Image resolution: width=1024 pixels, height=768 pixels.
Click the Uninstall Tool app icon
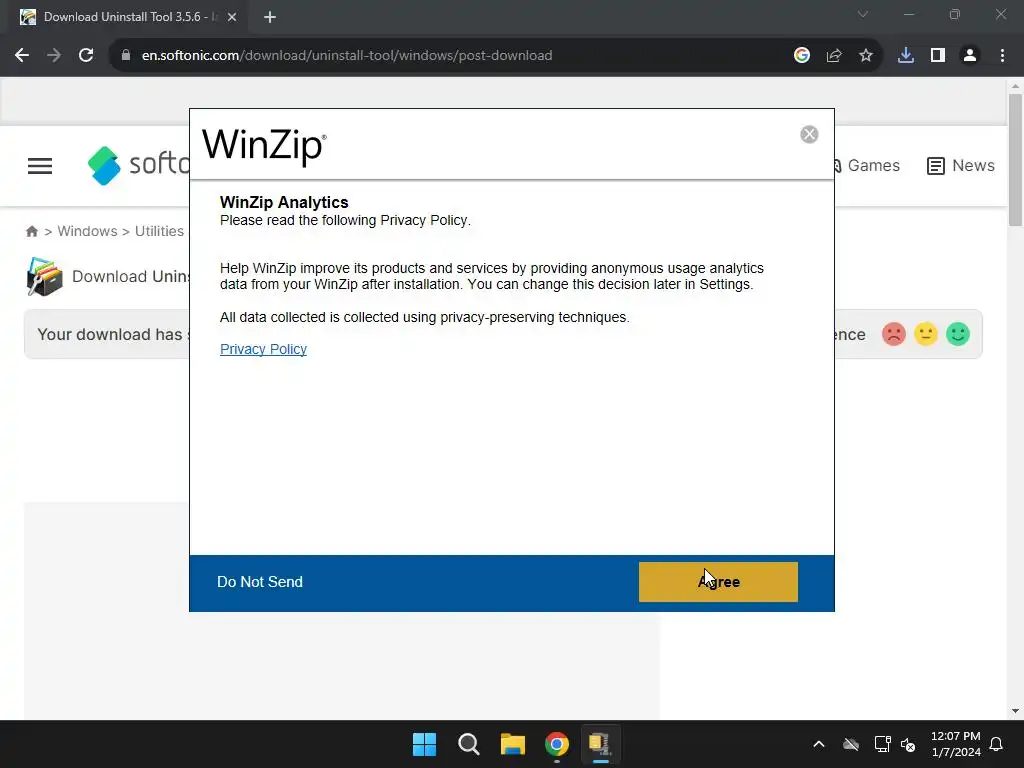44,276
